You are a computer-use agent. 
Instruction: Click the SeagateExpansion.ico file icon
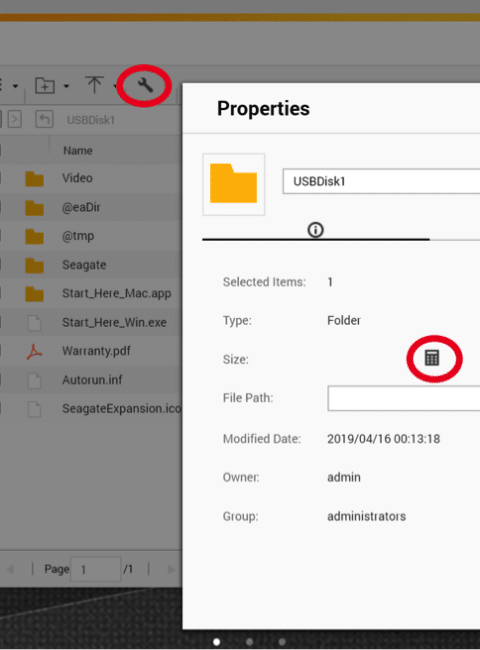[34, 409]
